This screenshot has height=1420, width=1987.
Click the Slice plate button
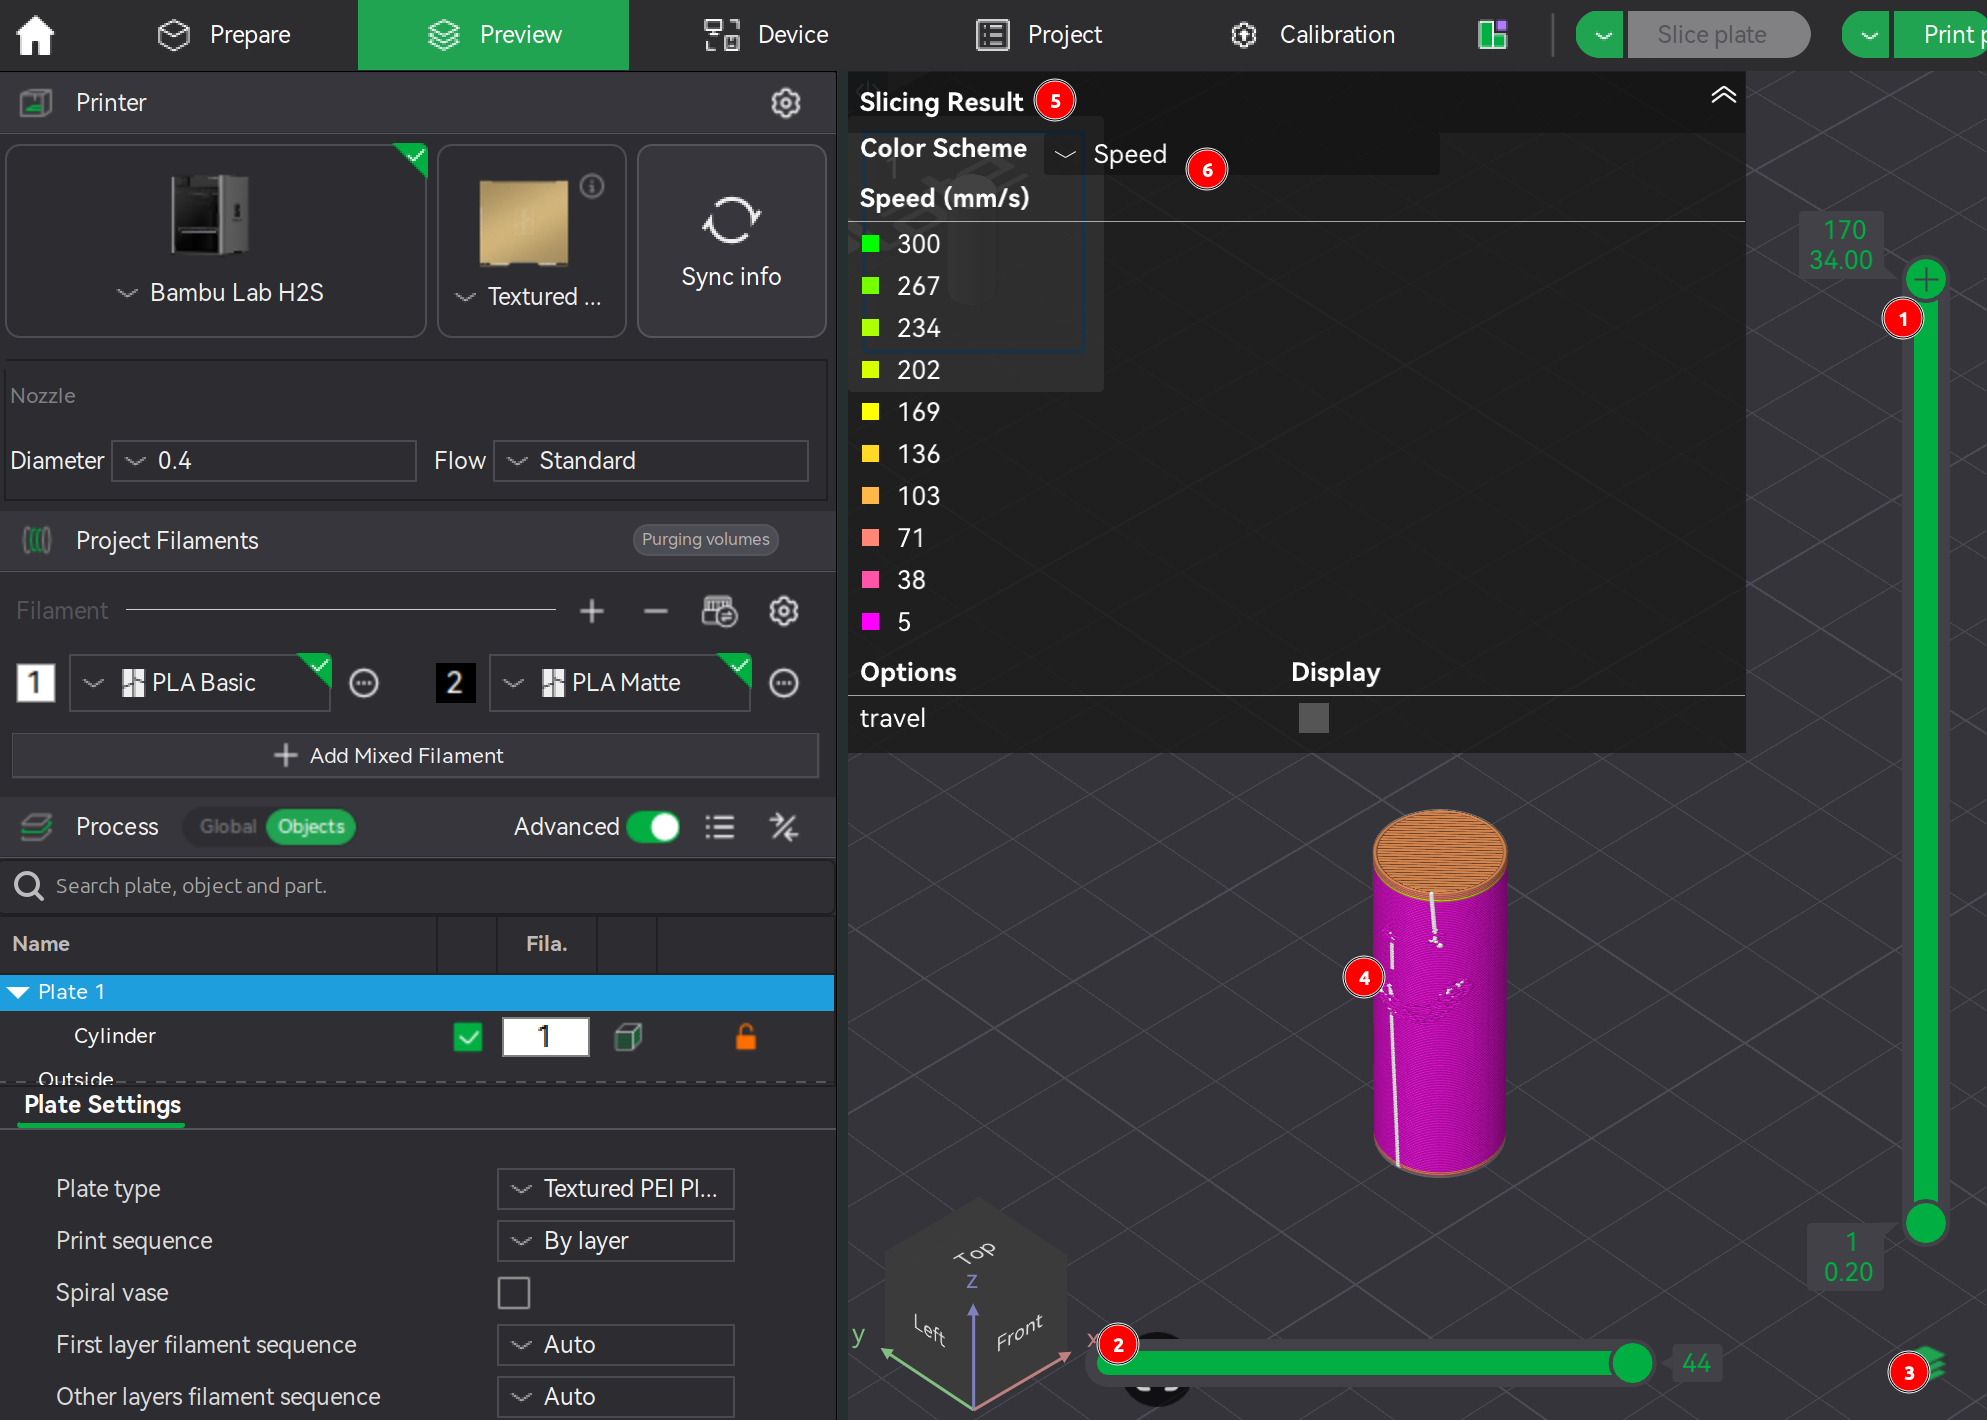pos(1718,35)
